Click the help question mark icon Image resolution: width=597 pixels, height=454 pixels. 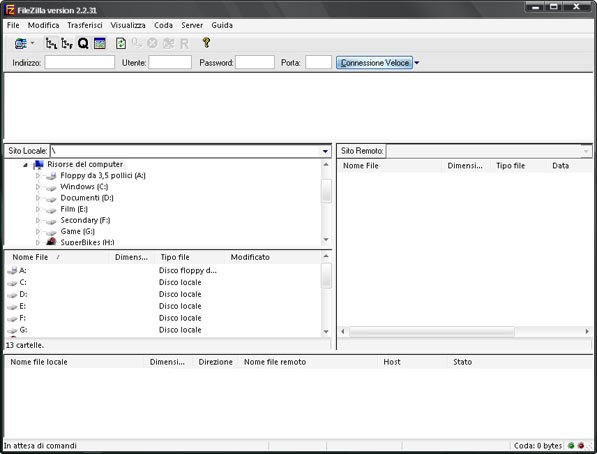click(206, 43)
